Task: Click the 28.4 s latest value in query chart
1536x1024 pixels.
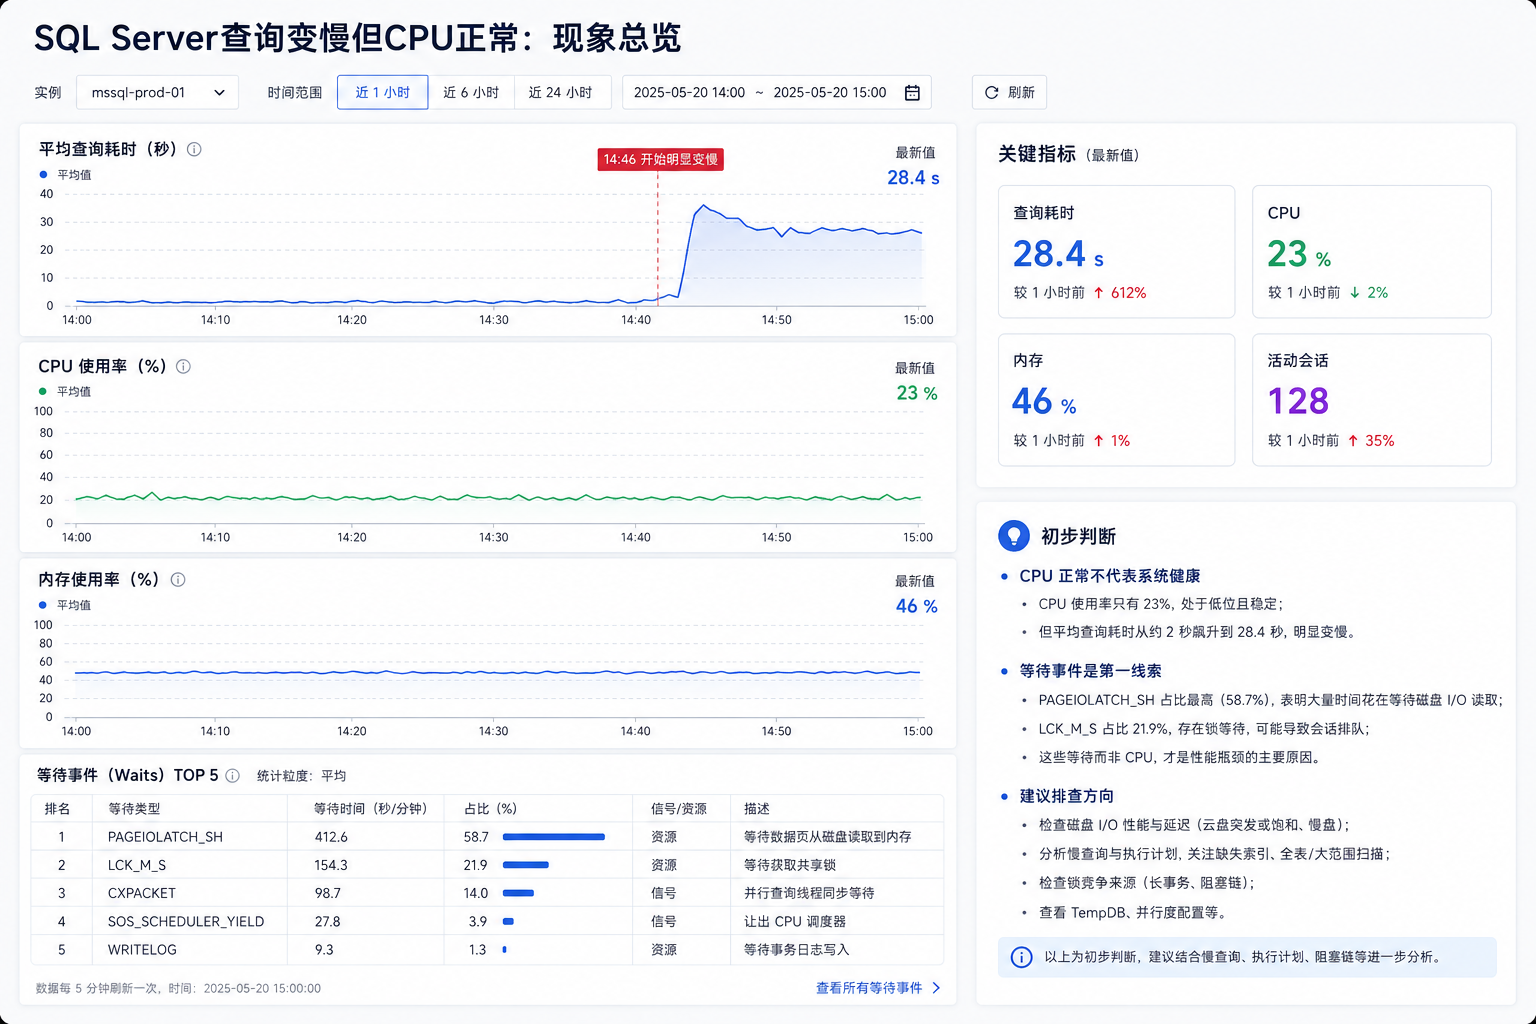Action: click(x=913, y=178)
